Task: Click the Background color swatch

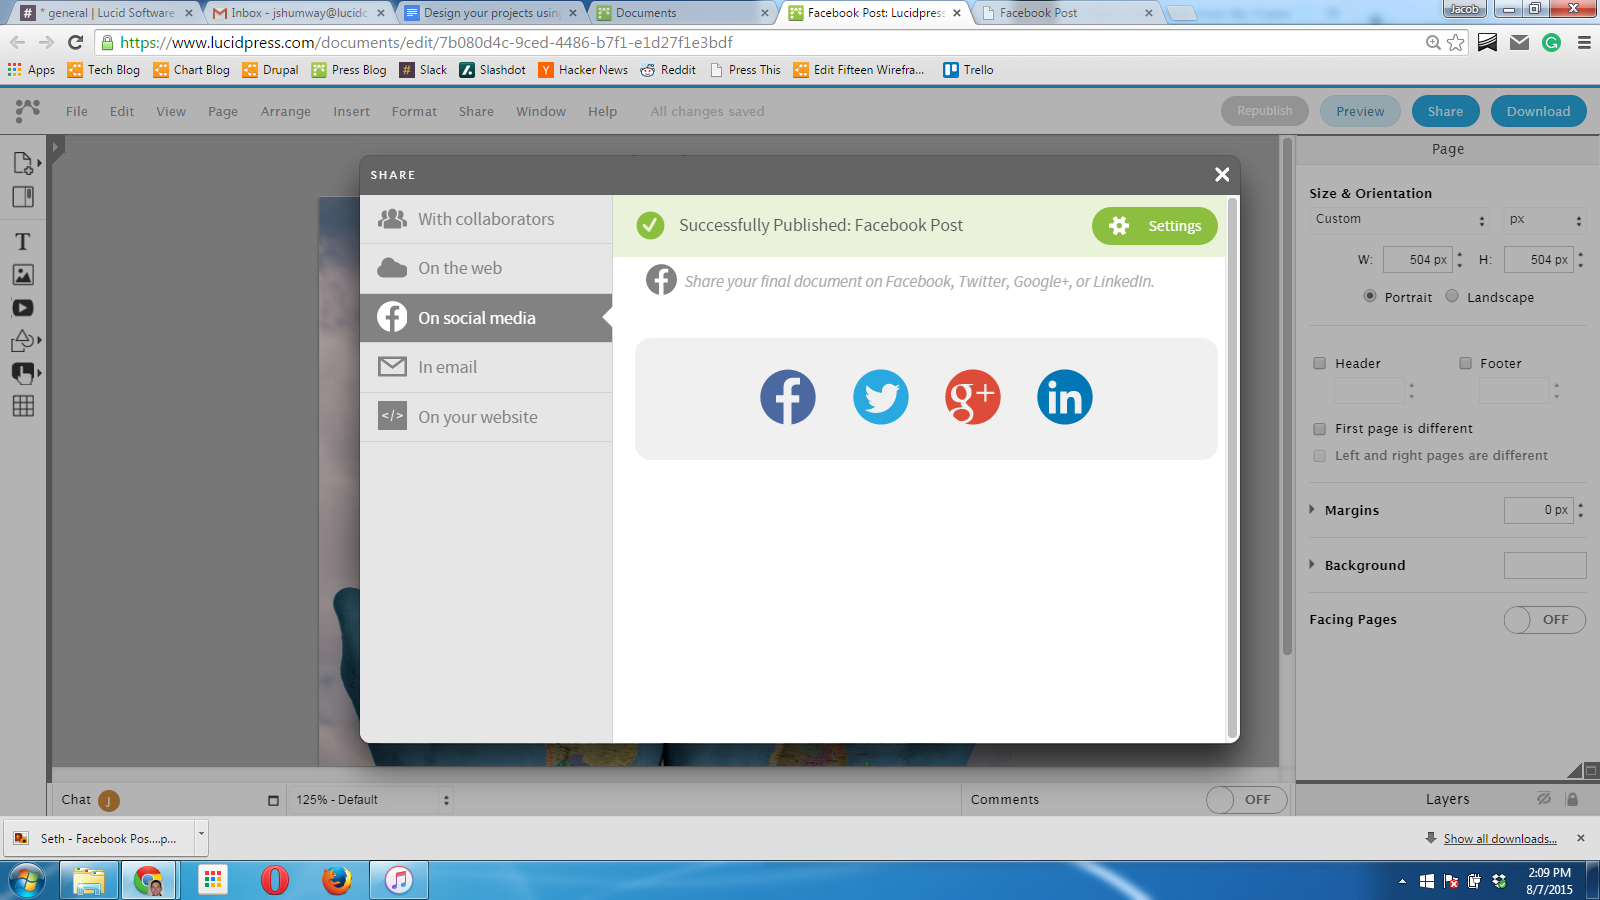Action: click(x=1544, y=566)
